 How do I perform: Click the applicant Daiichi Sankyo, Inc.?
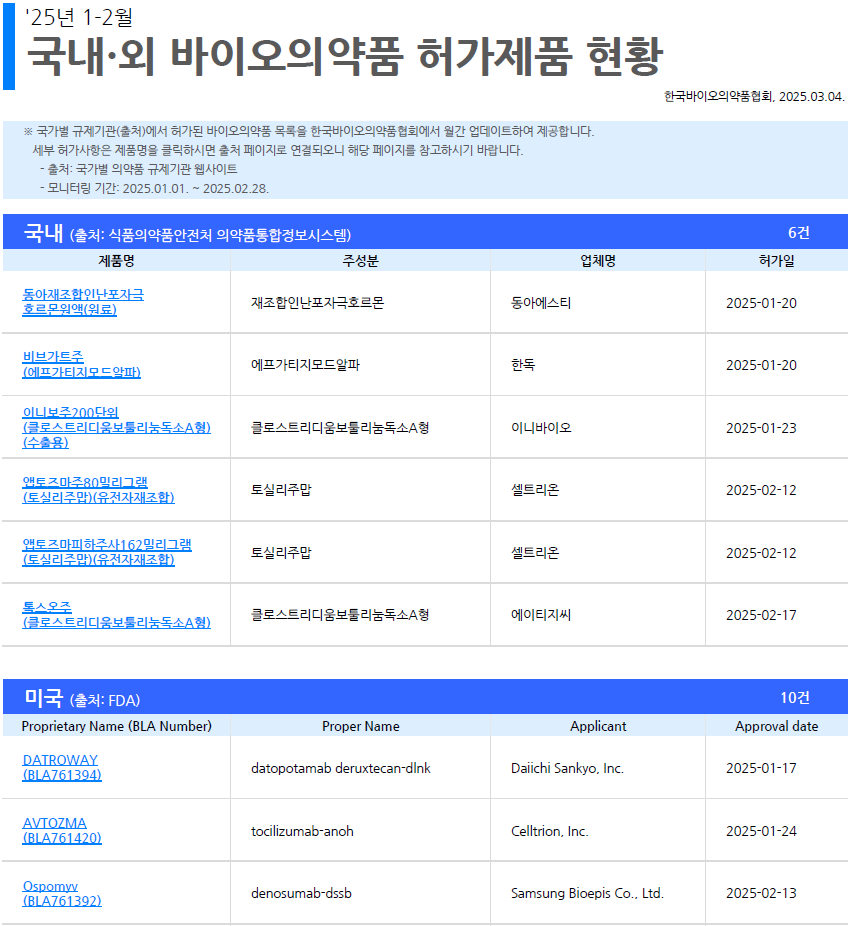pos(567,768)
